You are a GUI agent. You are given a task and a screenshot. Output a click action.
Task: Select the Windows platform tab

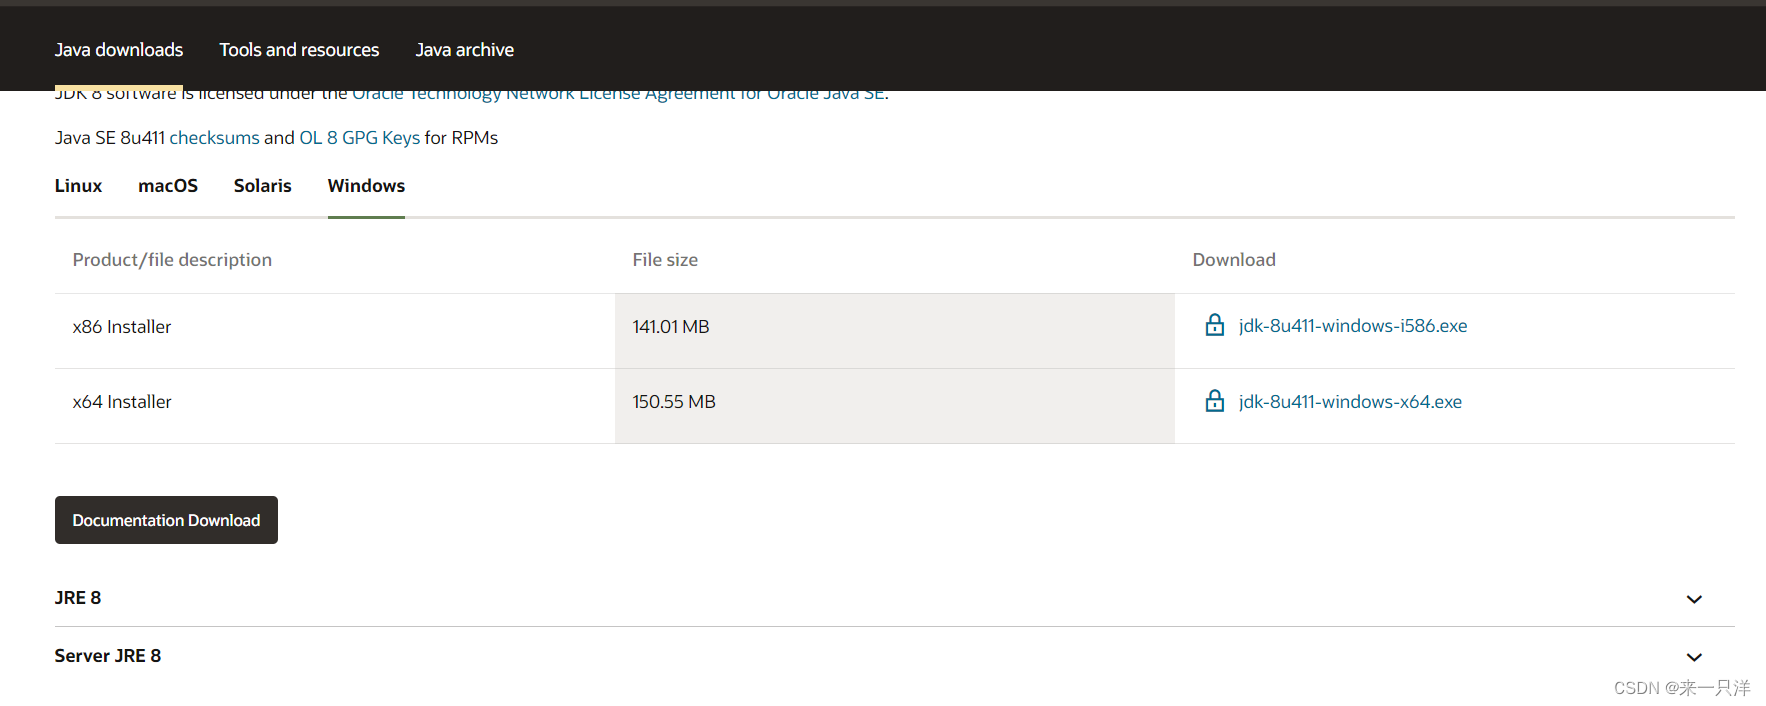pyautogui.click(x=366, y=186)
